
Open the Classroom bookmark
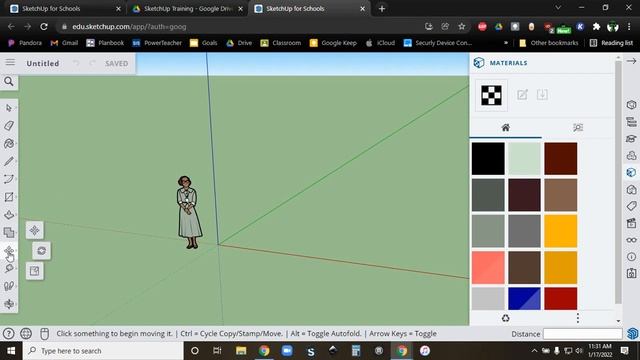point(281,43)
